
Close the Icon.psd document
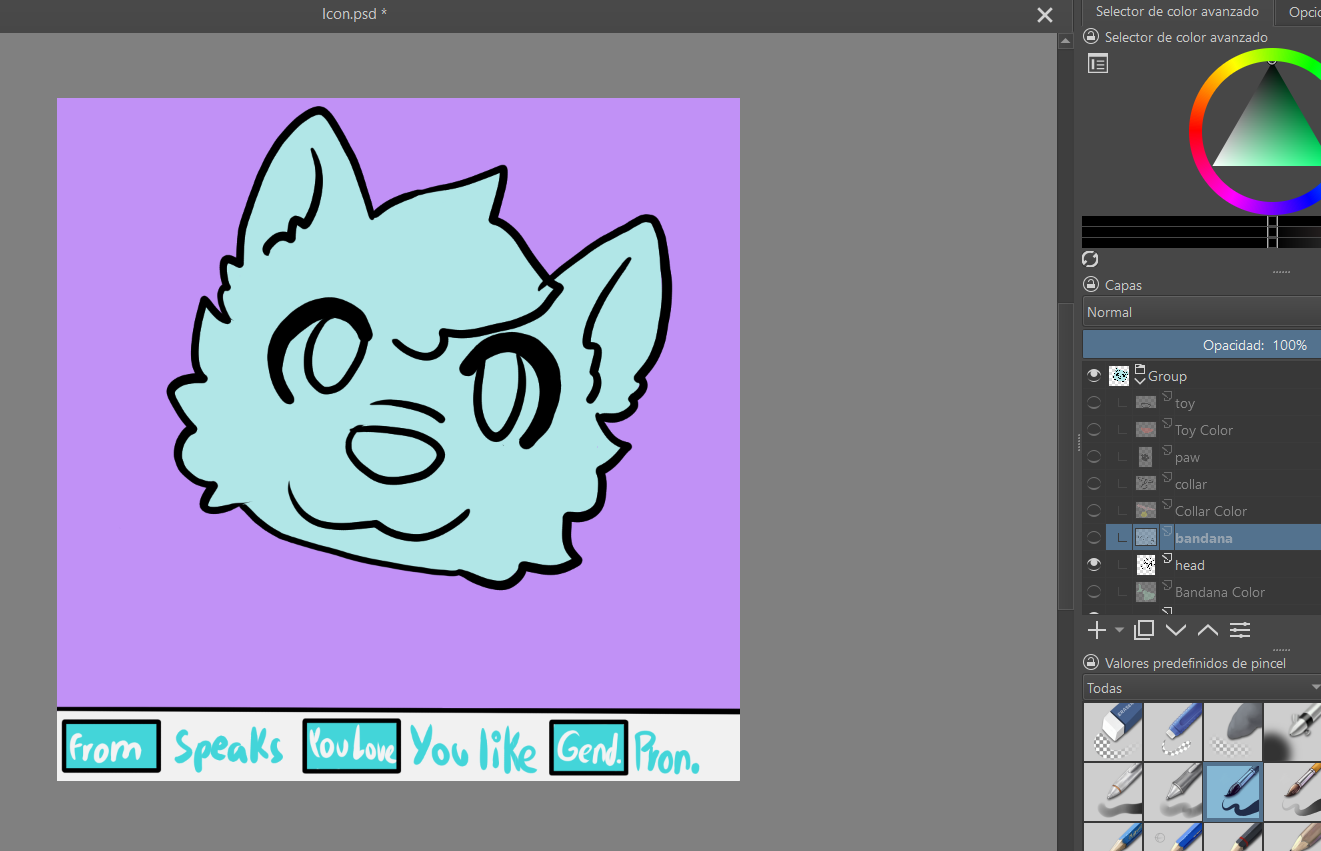click(1045, 15)
